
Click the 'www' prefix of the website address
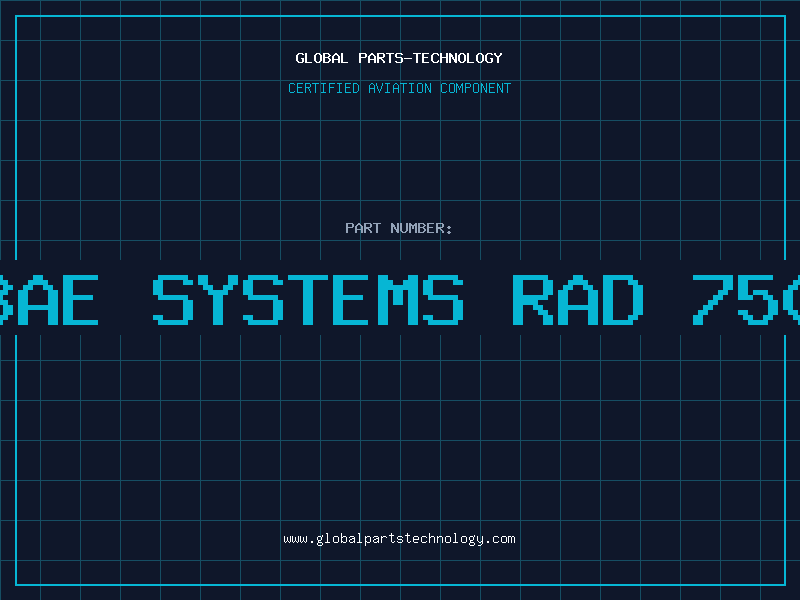coord(295,539)
